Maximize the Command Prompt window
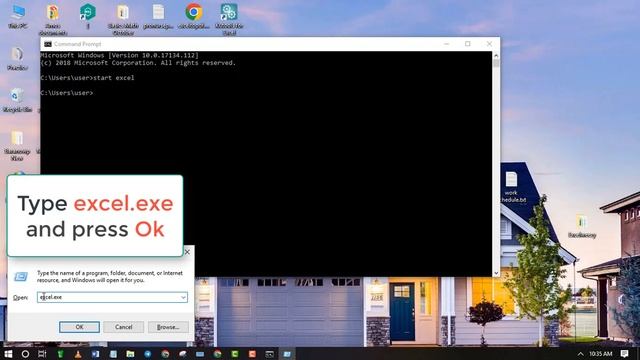Screen dimensions: 640x360 click(x=468, y=44)
